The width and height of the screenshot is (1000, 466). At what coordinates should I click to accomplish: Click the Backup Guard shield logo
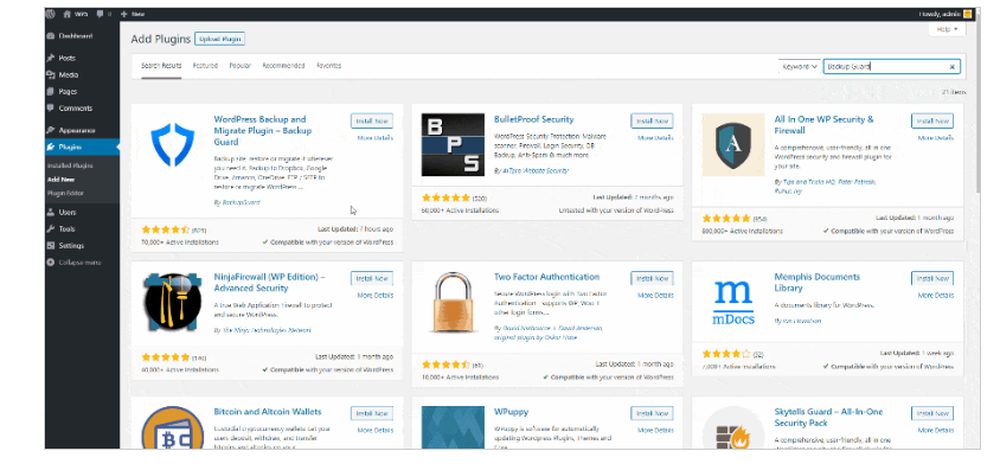pos(172,145)
